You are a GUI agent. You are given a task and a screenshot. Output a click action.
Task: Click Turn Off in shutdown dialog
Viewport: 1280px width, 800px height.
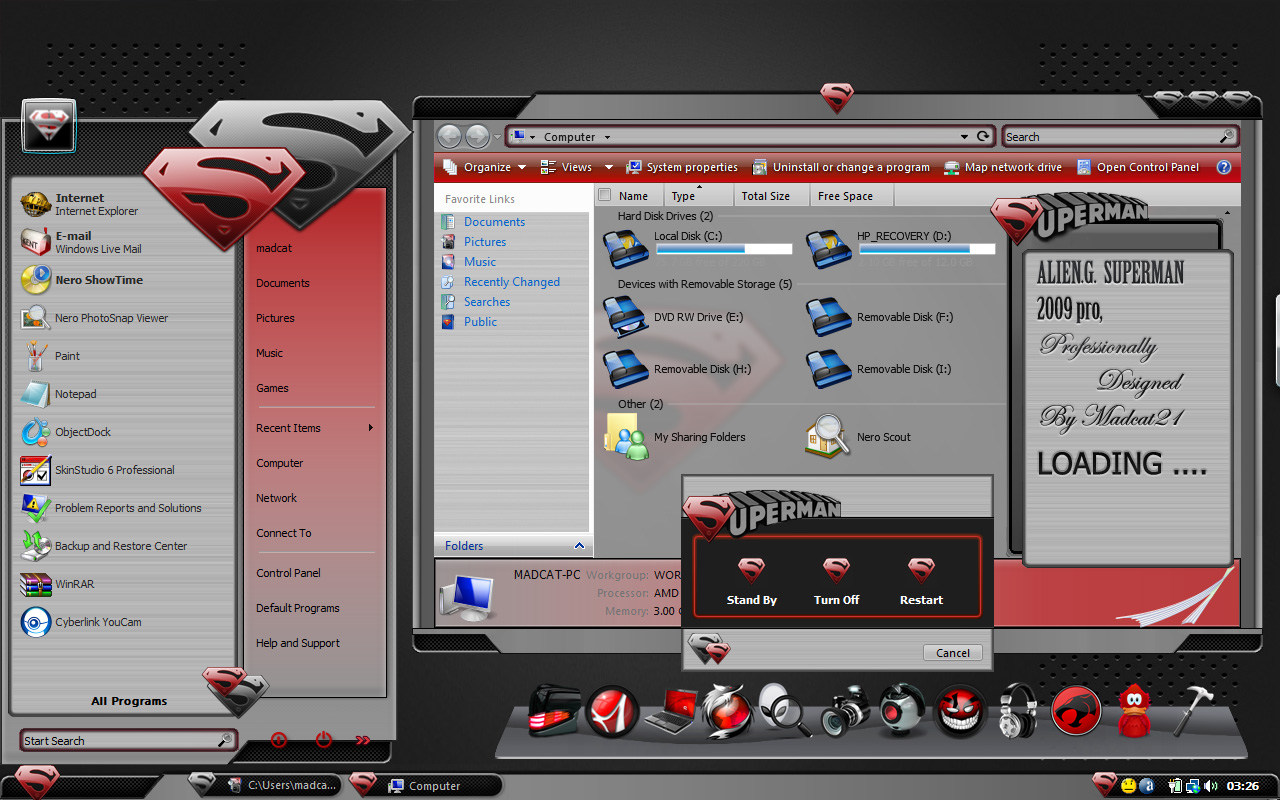coord(837,583)
